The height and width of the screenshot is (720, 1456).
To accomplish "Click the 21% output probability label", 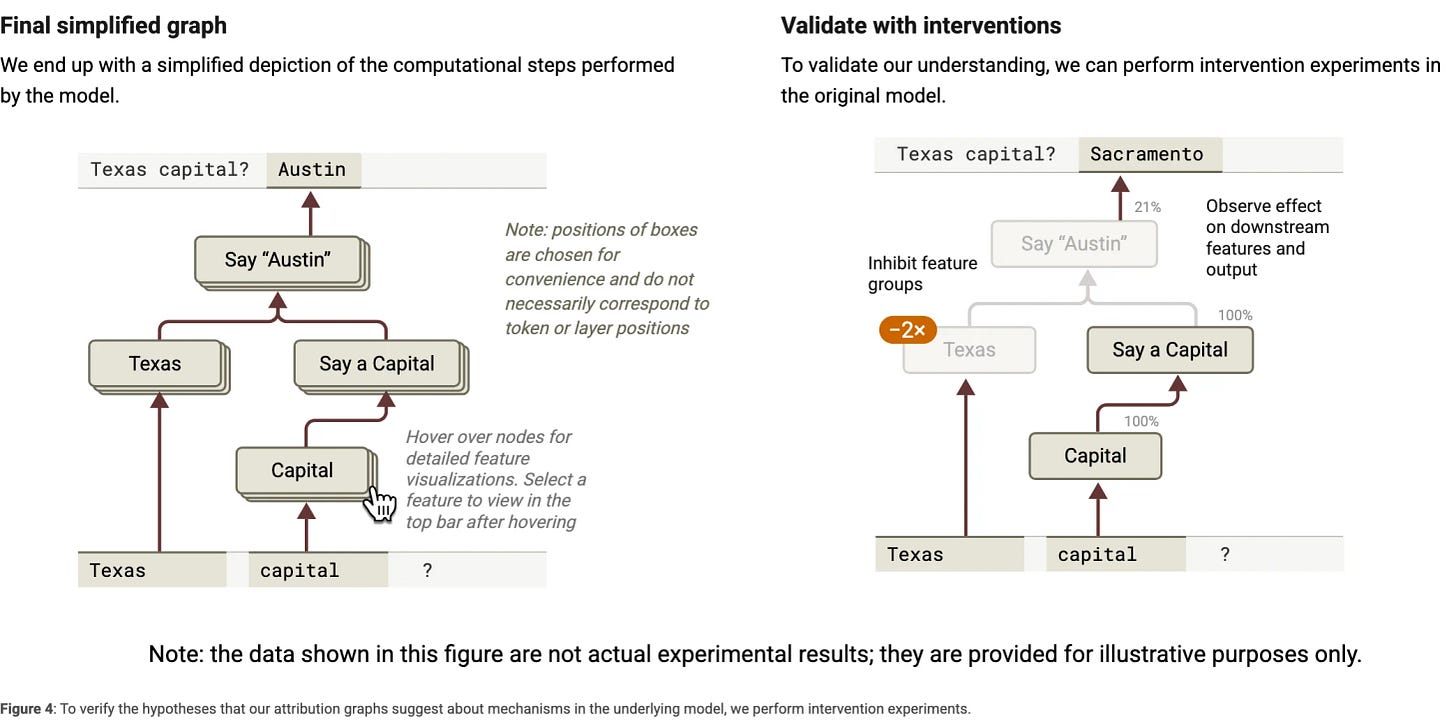I will pos(1147,207).
